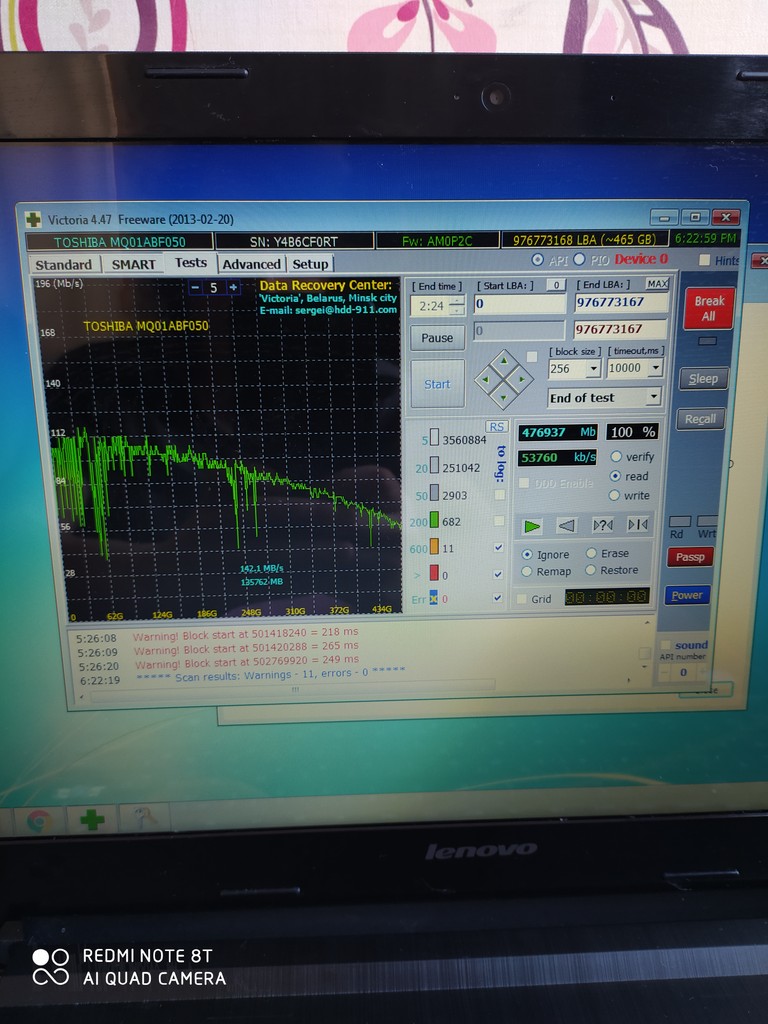Toggle log checkbox for 600 ms blocks
The height and width of the screenshot is (1024, 768).
point(498,547)
